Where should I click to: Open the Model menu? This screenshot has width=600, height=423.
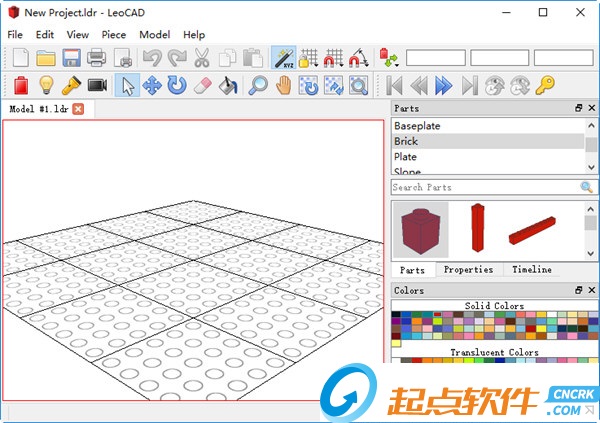(x=155, y=35)
